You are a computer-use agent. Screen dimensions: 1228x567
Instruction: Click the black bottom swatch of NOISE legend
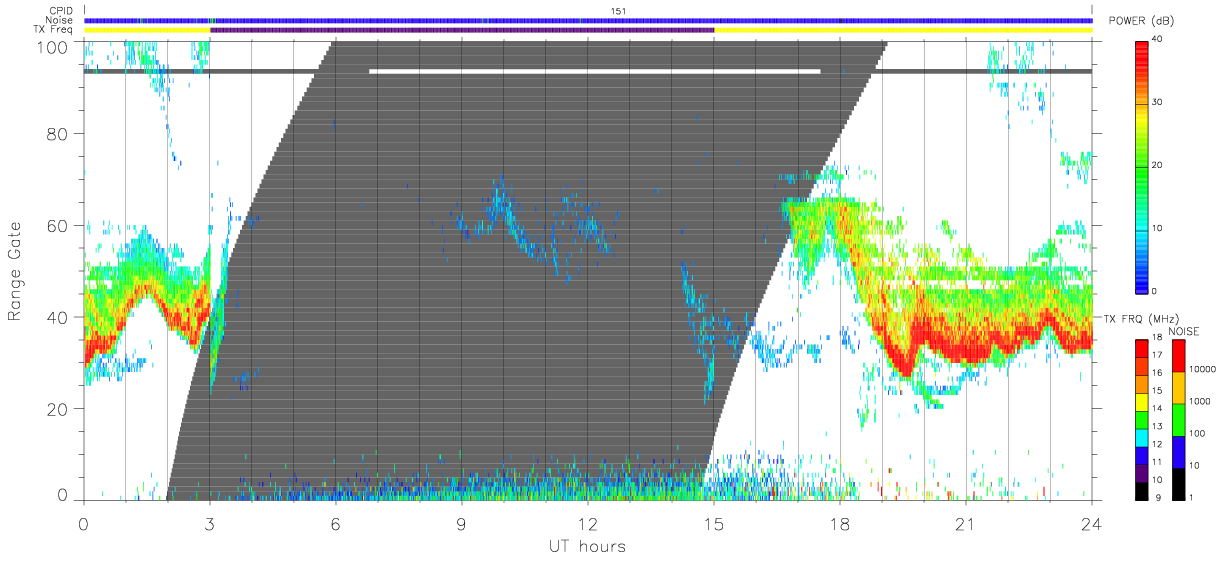point(1177,483)
